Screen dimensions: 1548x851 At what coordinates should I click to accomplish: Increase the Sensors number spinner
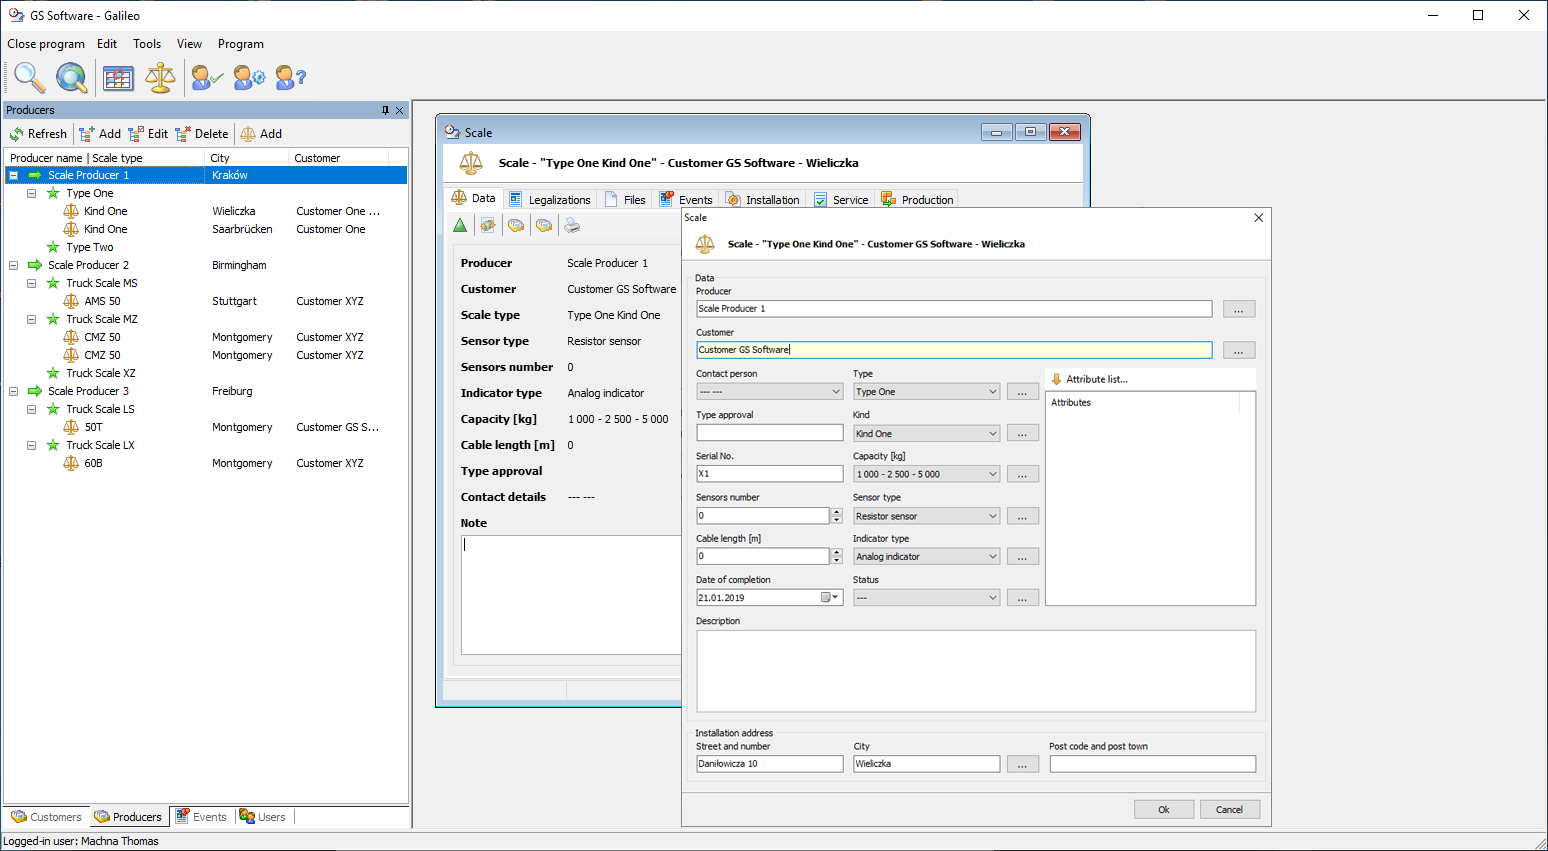[x=837, y=512]
